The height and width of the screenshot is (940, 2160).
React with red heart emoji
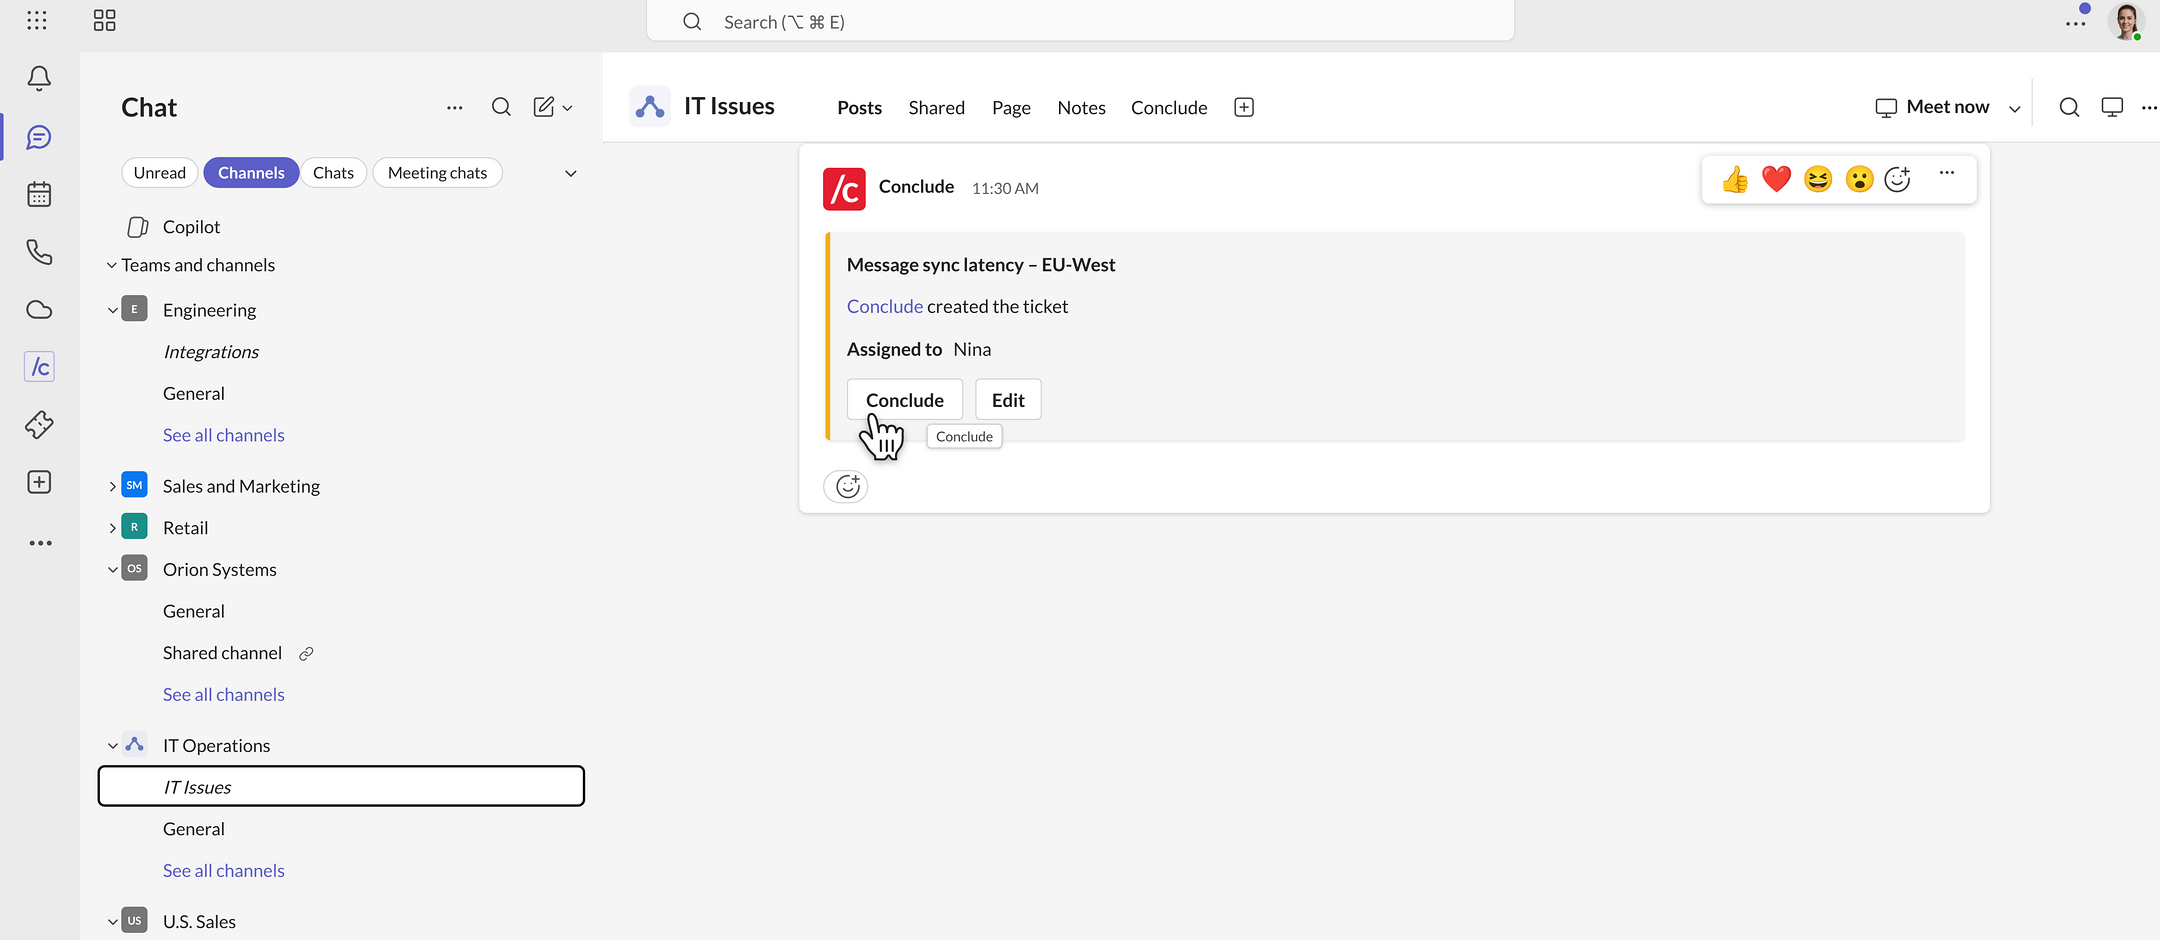(x=1776, y=179)
